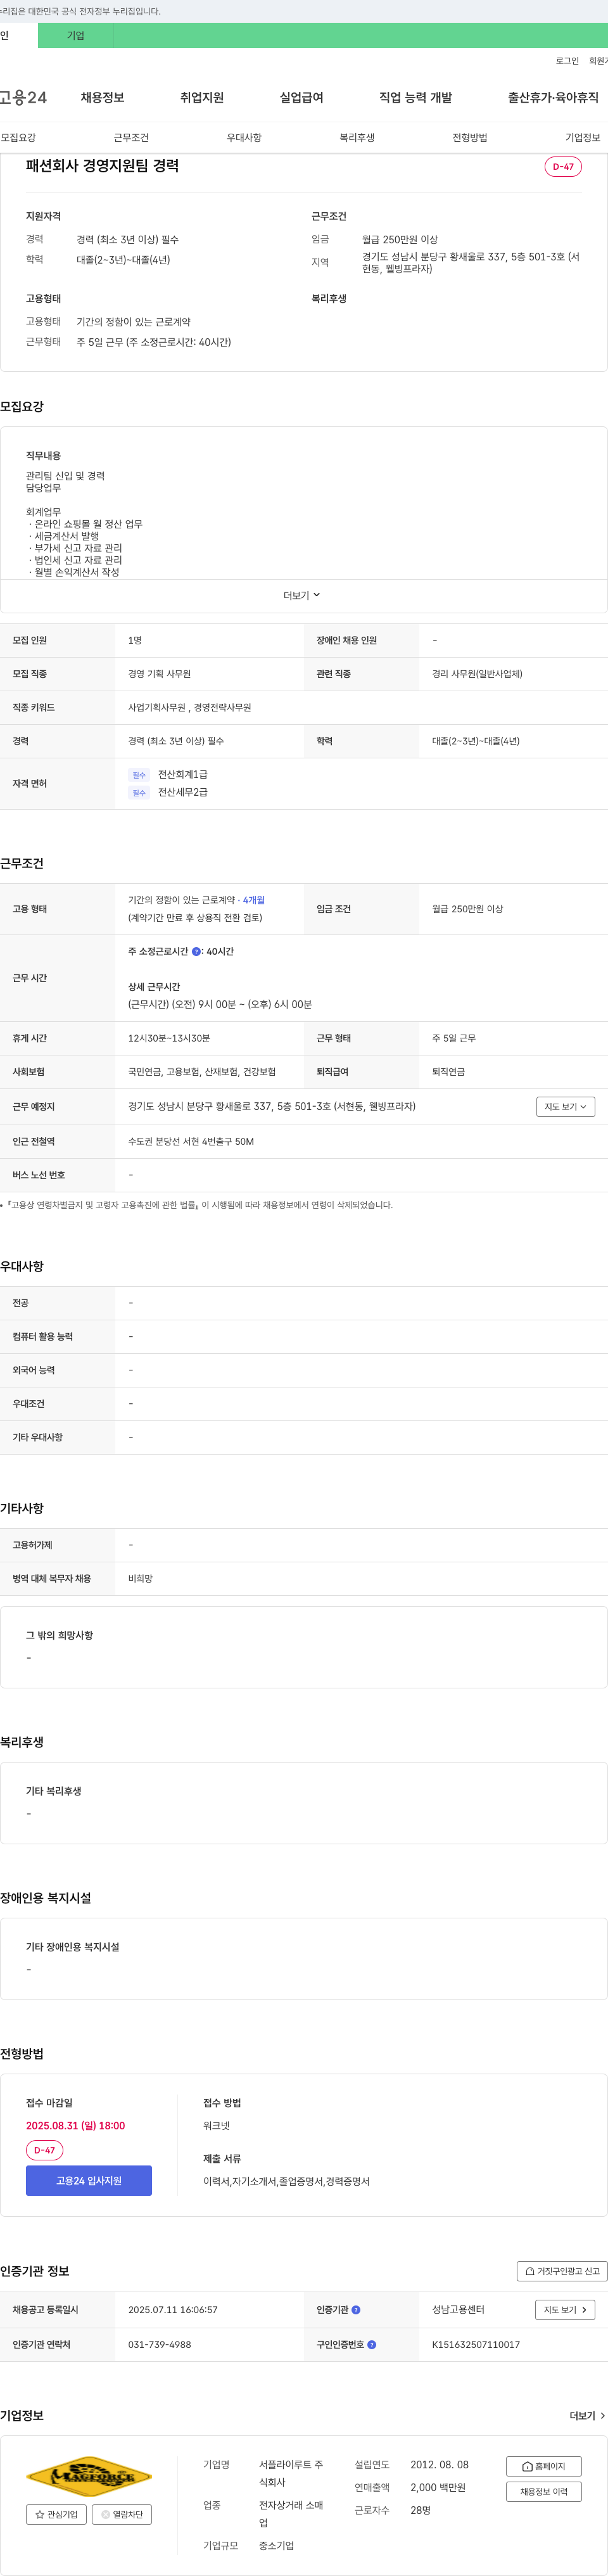Screen dimensions: 608x2576
Task: Click the info icon beside 구인인증번호
Action: coord(372,2344)
